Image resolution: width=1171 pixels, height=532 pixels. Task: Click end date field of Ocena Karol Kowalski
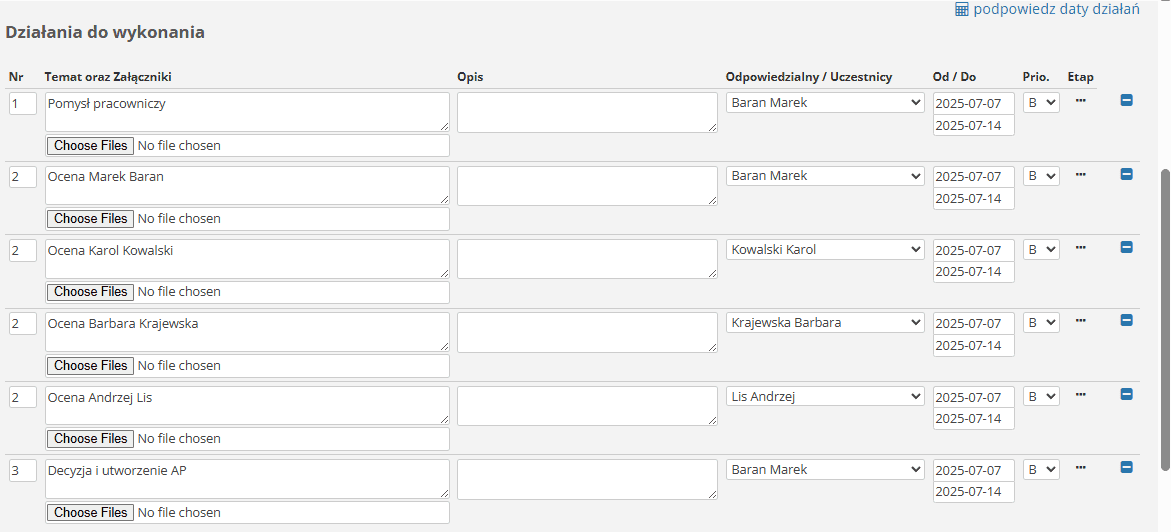(x=974, y=272)
